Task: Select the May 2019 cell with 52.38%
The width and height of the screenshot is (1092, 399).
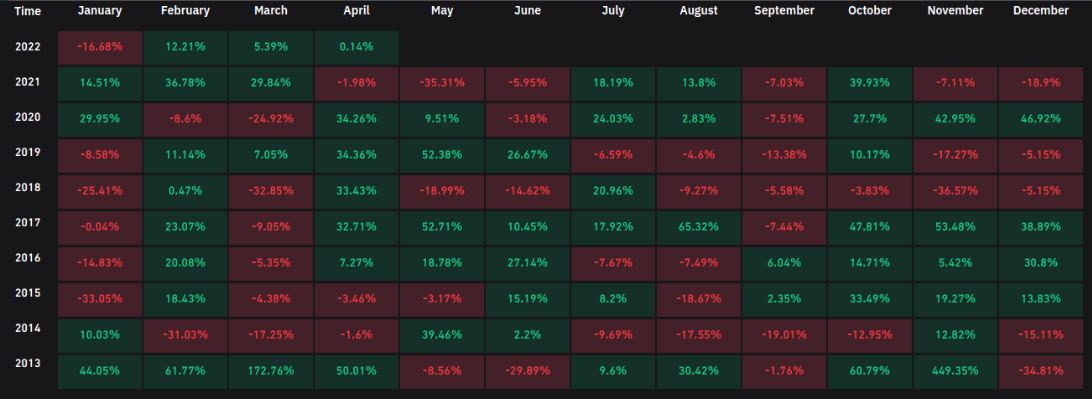Action: (442, 155)
